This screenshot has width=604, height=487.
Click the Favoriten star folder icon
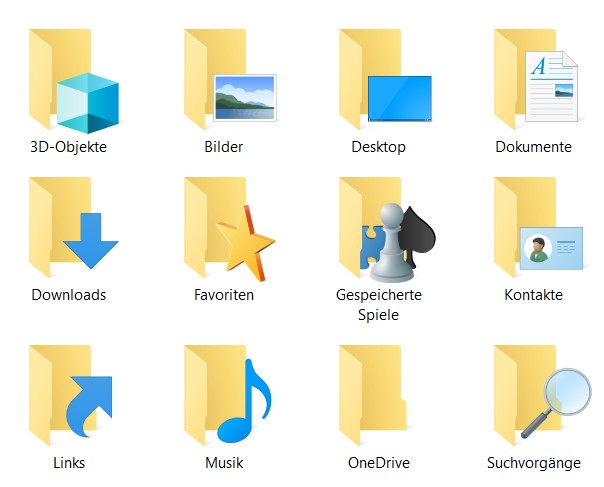pos(227,228)
